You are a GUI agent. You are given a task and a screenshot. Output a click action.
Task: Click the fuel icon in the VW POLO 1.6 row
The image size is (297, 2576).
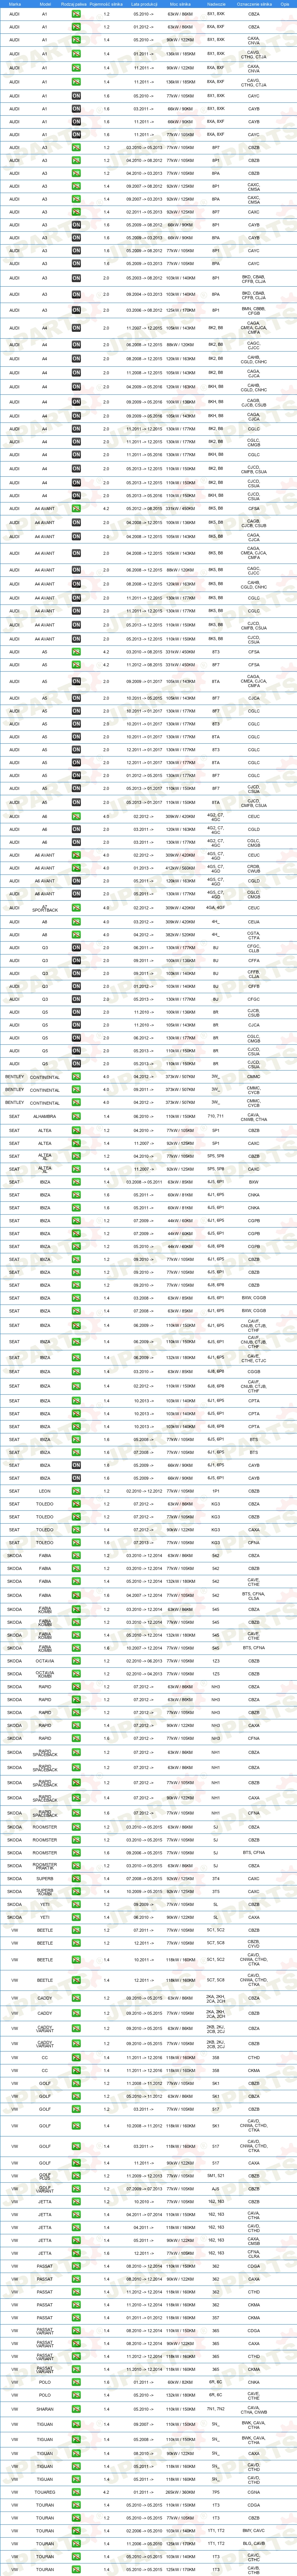coord(76,2382)
